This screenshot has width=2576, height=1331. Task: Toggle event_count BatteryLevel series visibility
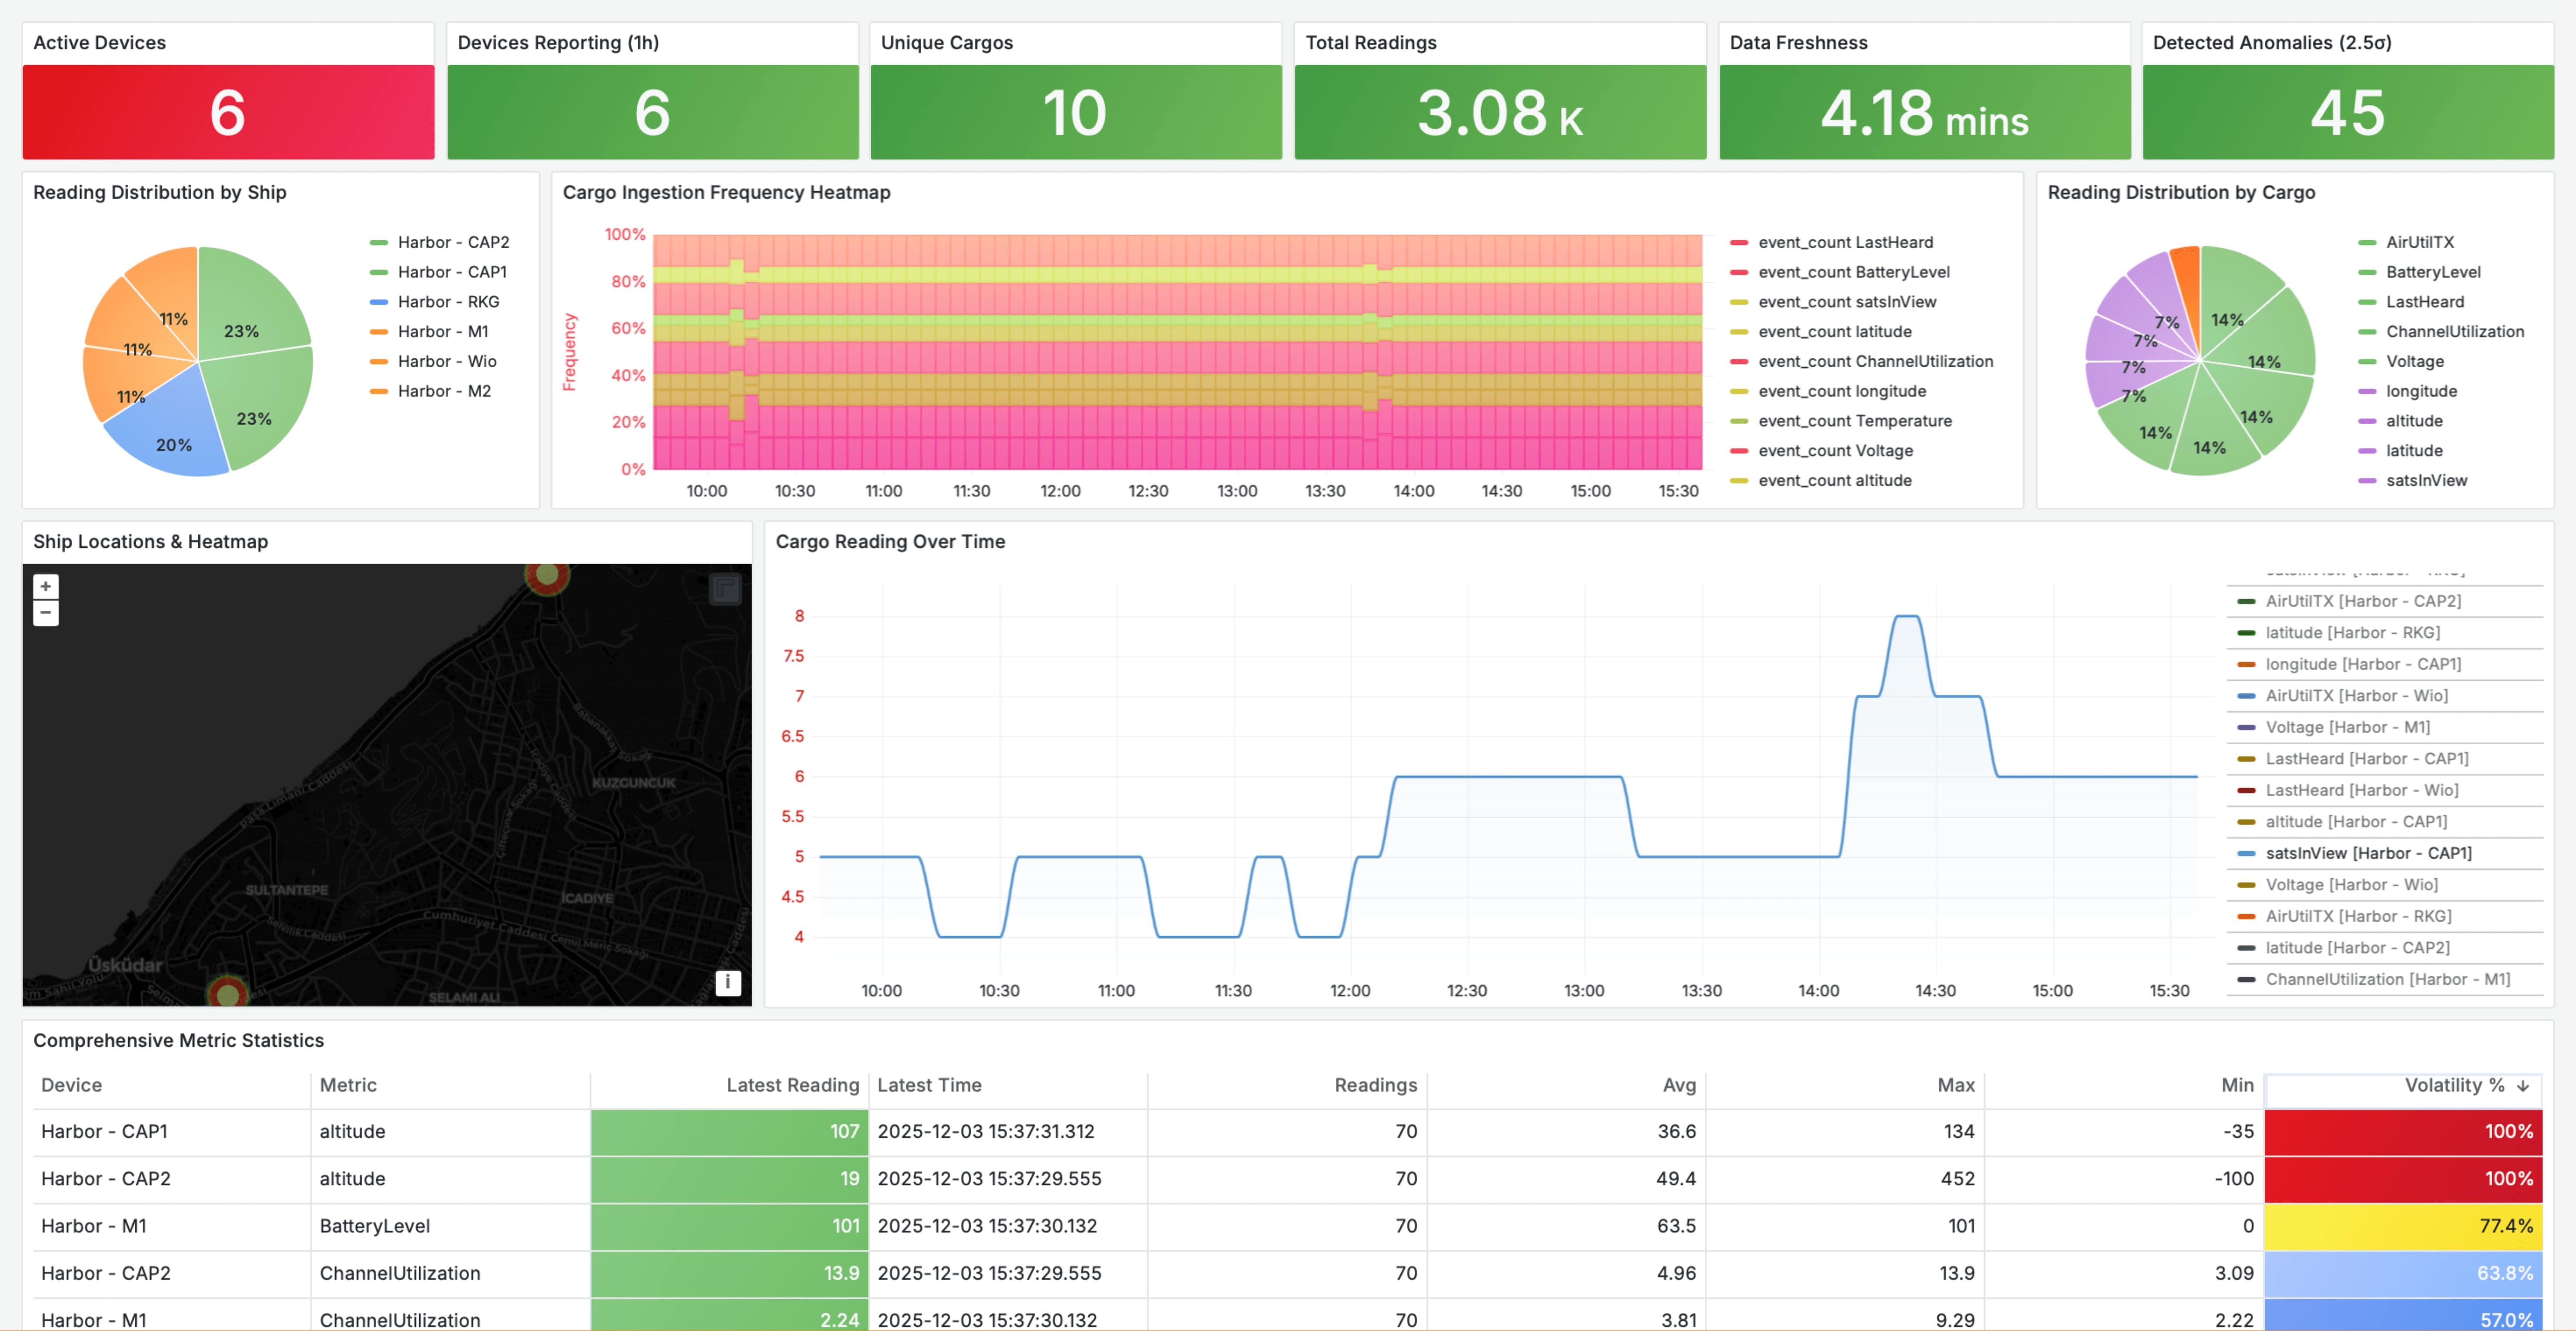click(1854, 272)
